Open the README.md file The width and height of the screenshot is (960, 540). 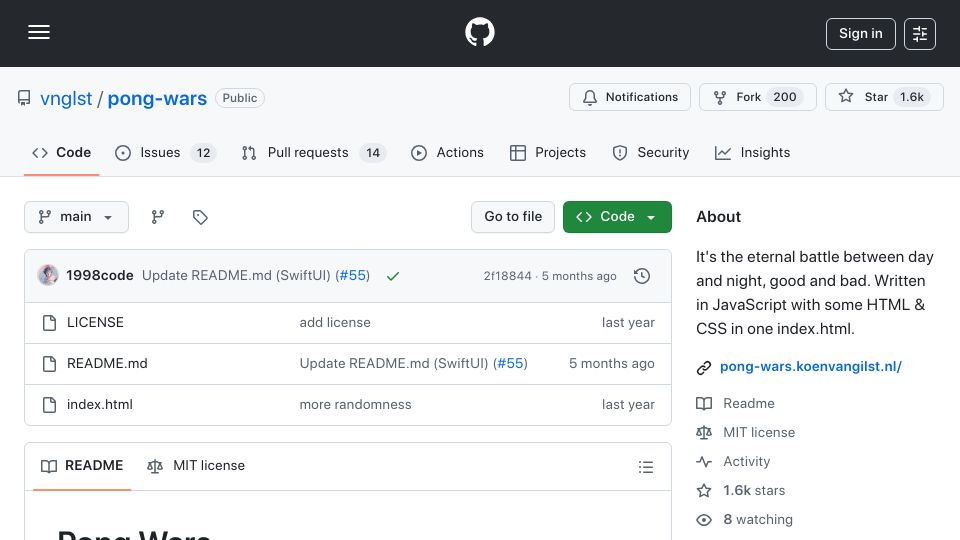coord(107,364)
